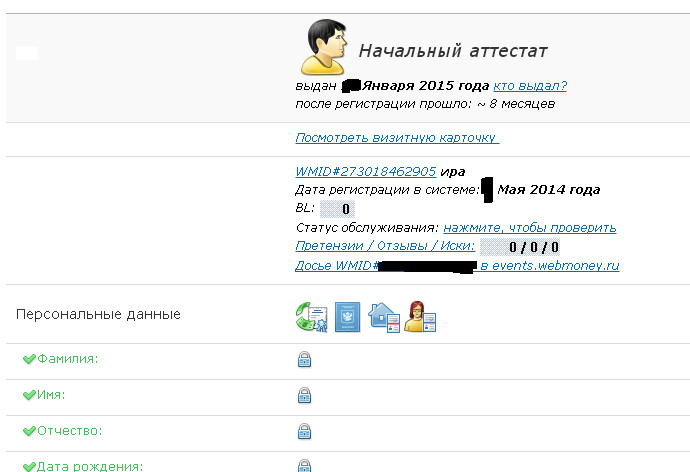Click green checkmark next to Дата рождения
The height and width of the screenshot is (472, 690).
(x=29, y=467)
